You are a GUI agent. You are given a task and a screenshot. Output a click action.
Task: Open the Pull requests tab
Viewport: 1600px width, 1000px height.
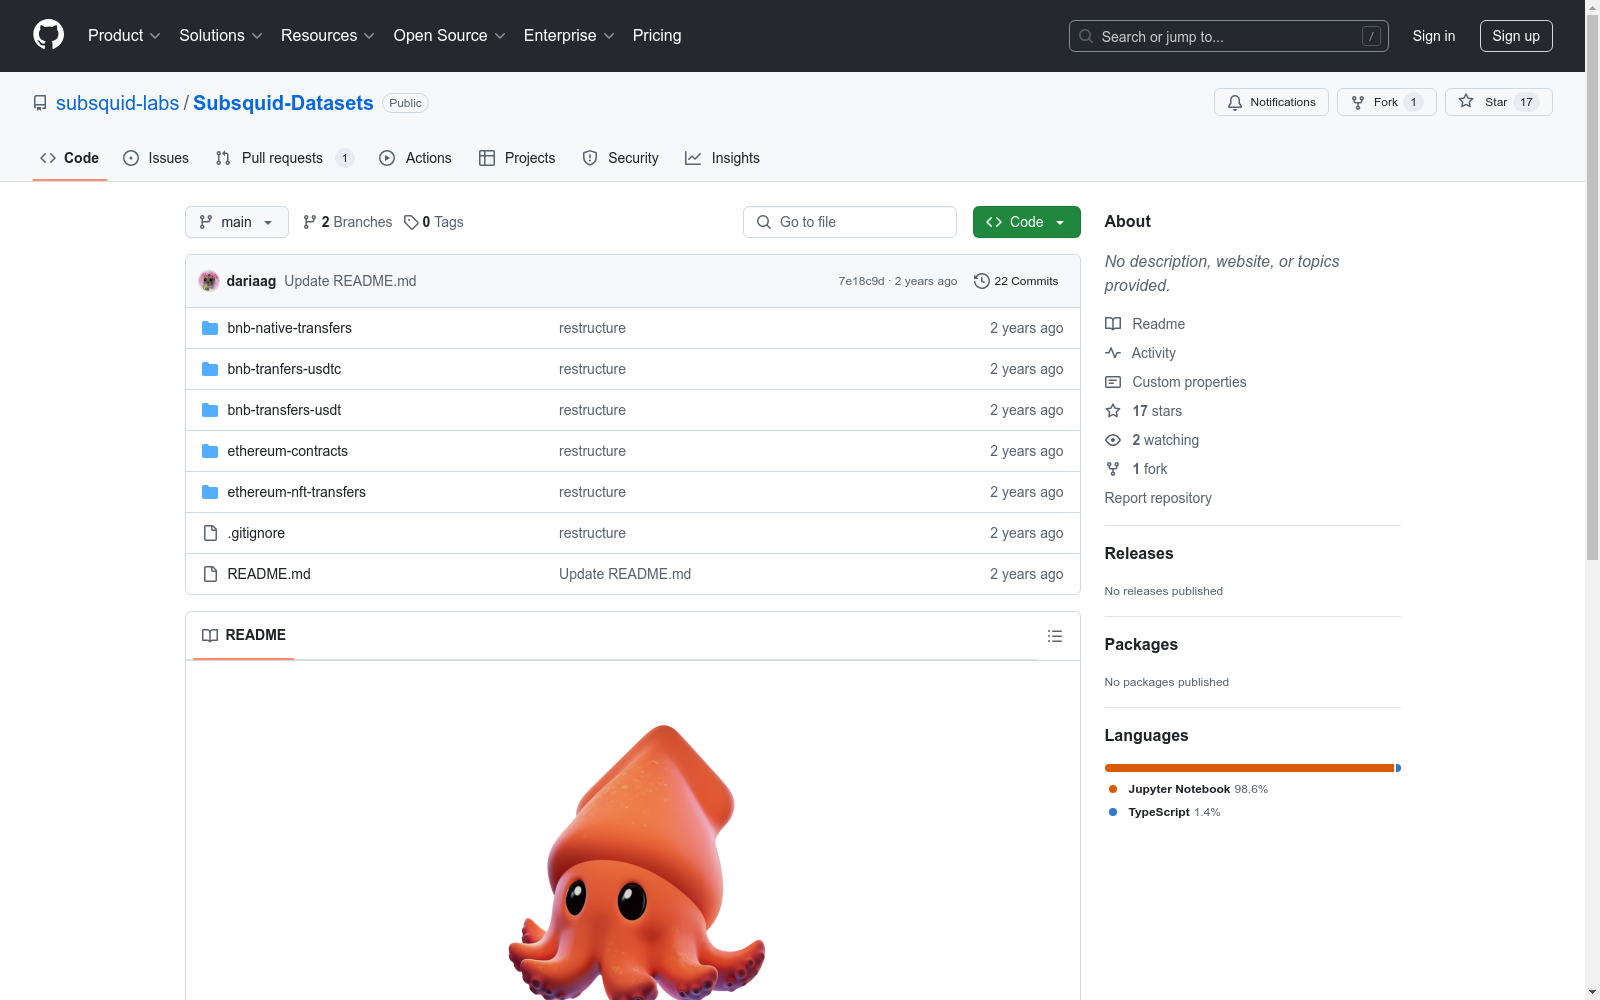pyautogui.click(x=284, y=158)
